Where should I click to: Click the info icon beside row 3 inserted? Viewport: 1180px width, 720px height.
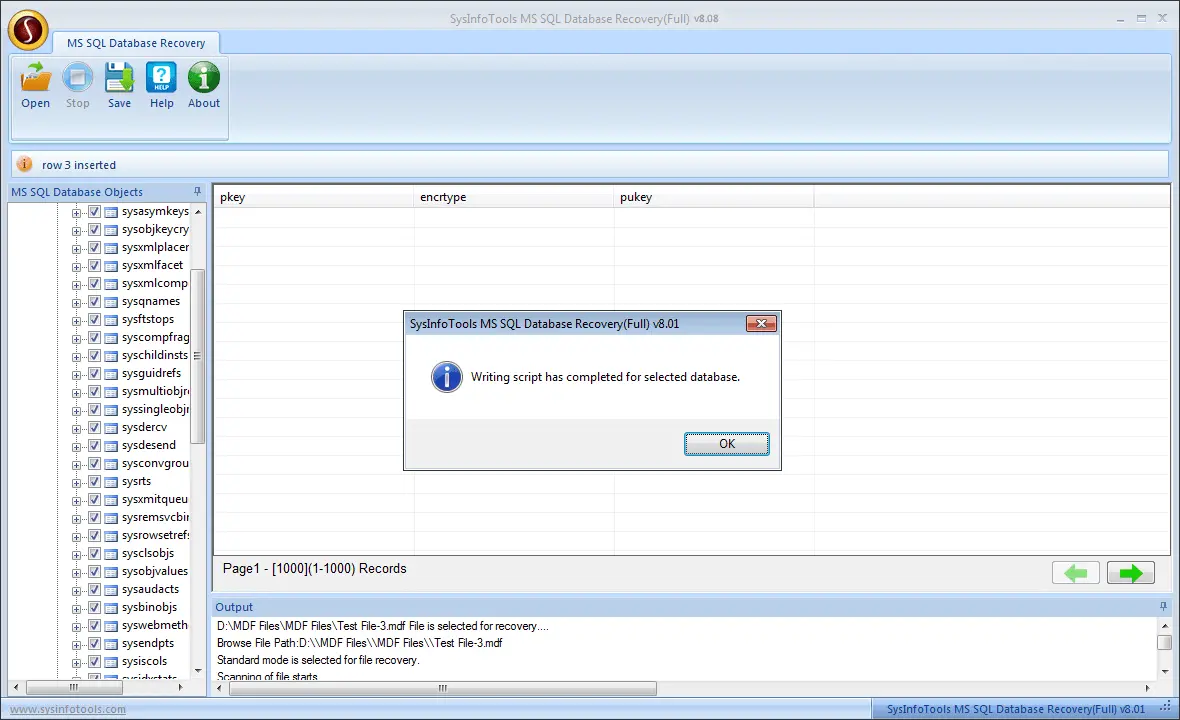click(24, 164)
